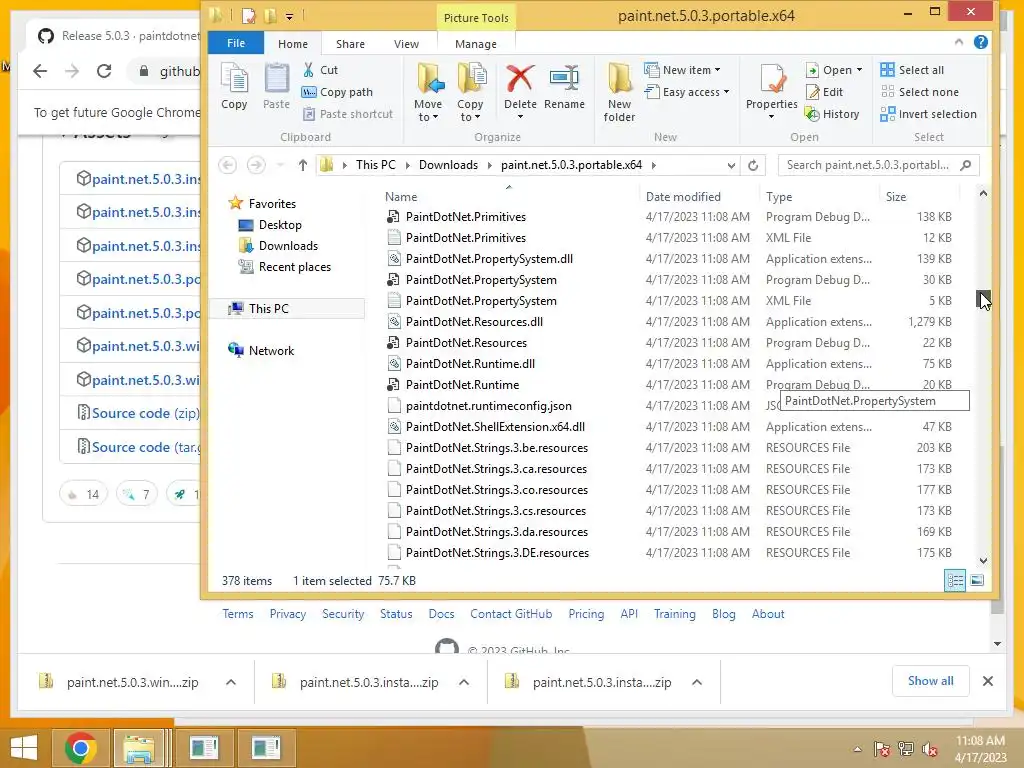This screenshot has height=768, width=1024.
Task: Click the Cut scissors icon
Action: click(308, 70)
